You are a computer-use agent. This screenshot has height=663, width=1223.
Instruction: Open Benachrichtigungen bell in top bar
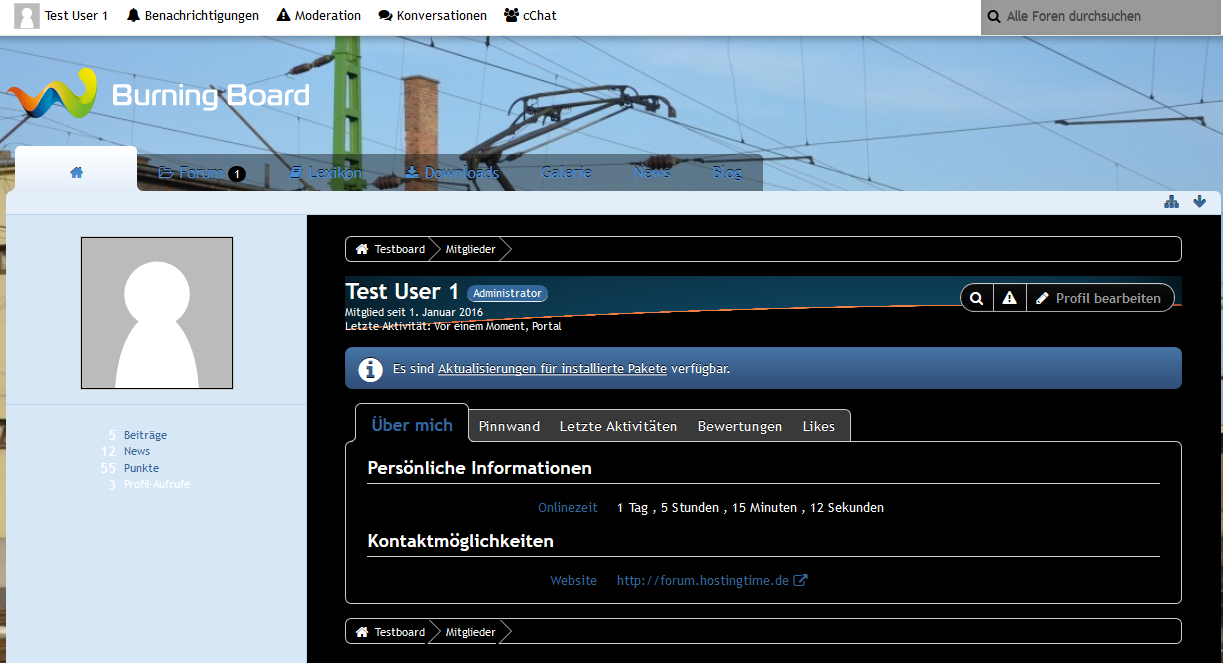pyautogui.click(x=193, y=16)
